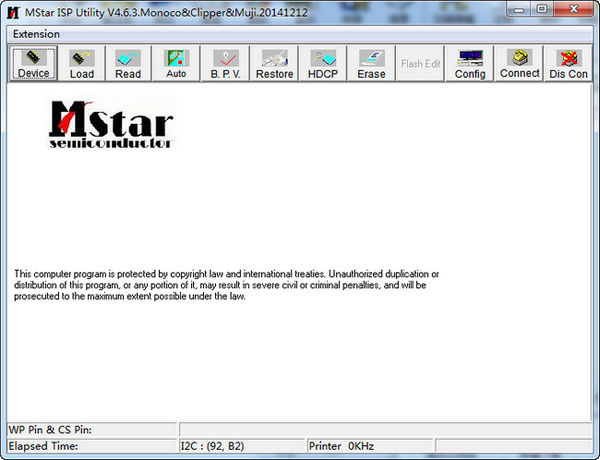Click the Printer 0KHz status panel
600x460 pixels.
pyautogui.click(x=370, y=446)
